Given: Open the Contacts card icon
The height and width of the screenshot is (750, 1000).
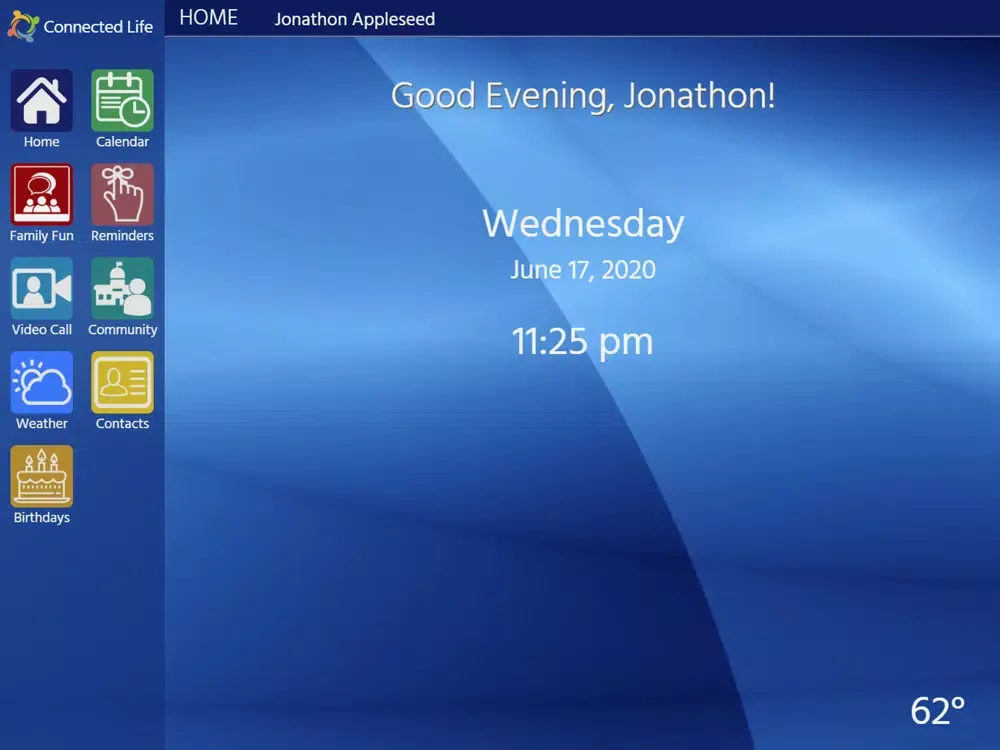Looking at the screenshot, I should pos(122,382).
